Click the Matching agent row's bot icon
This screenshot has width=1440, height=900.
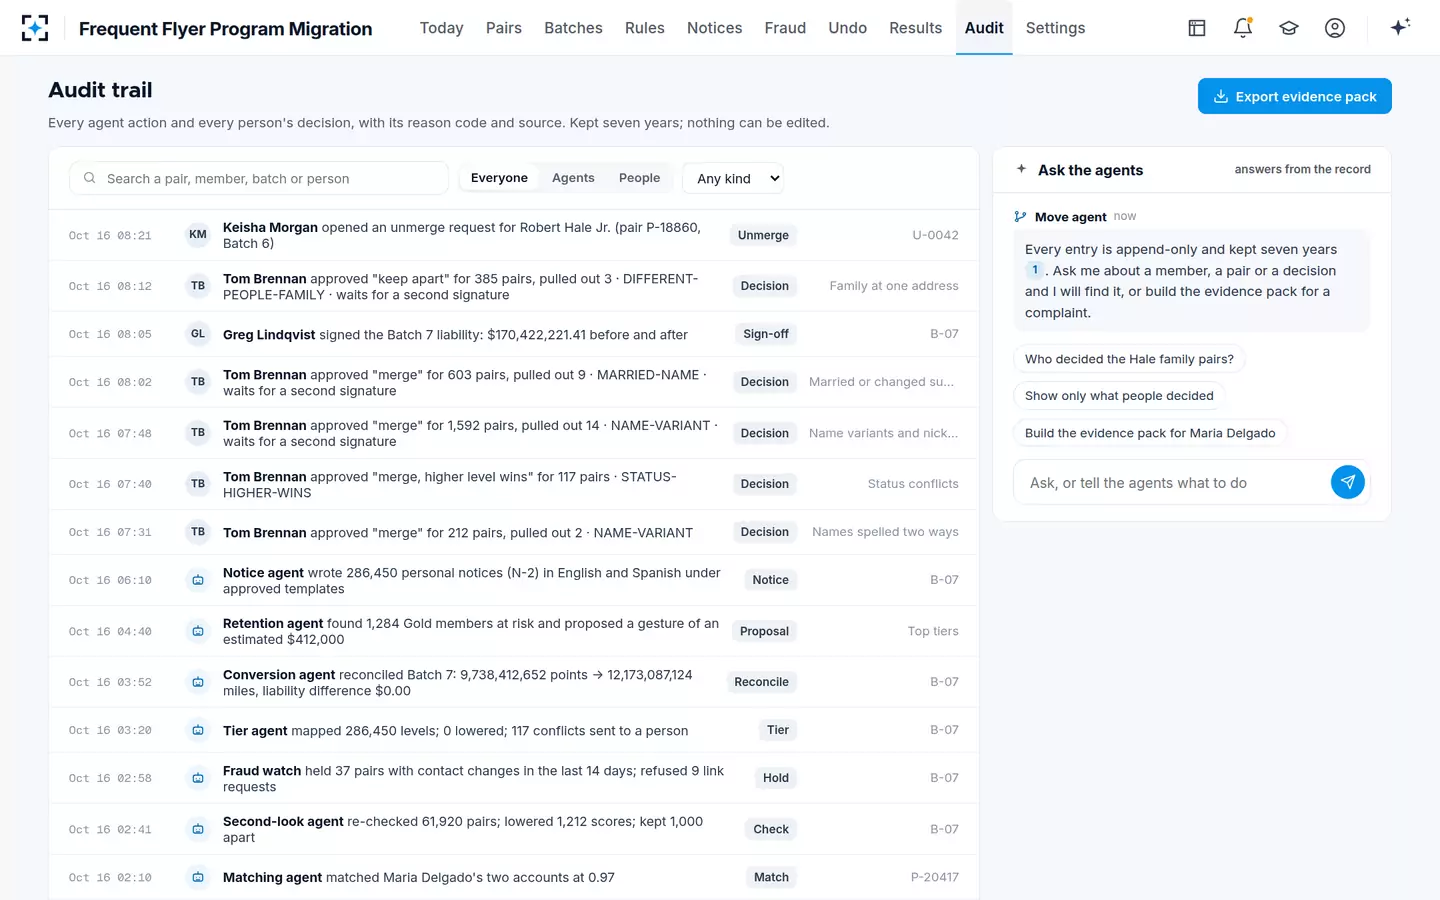198,877
